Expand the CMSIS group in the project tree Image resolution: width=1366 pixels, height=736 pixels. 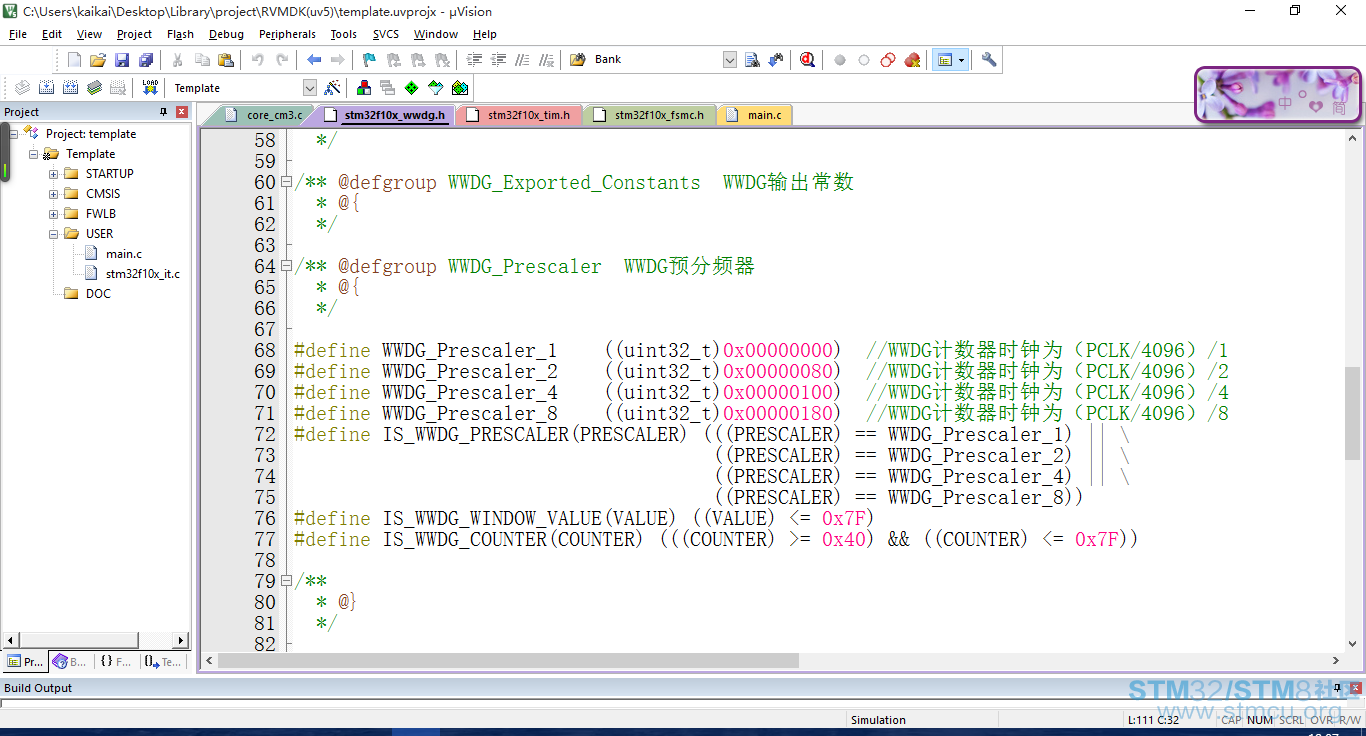pyautogui.click(x=54, y=194)
